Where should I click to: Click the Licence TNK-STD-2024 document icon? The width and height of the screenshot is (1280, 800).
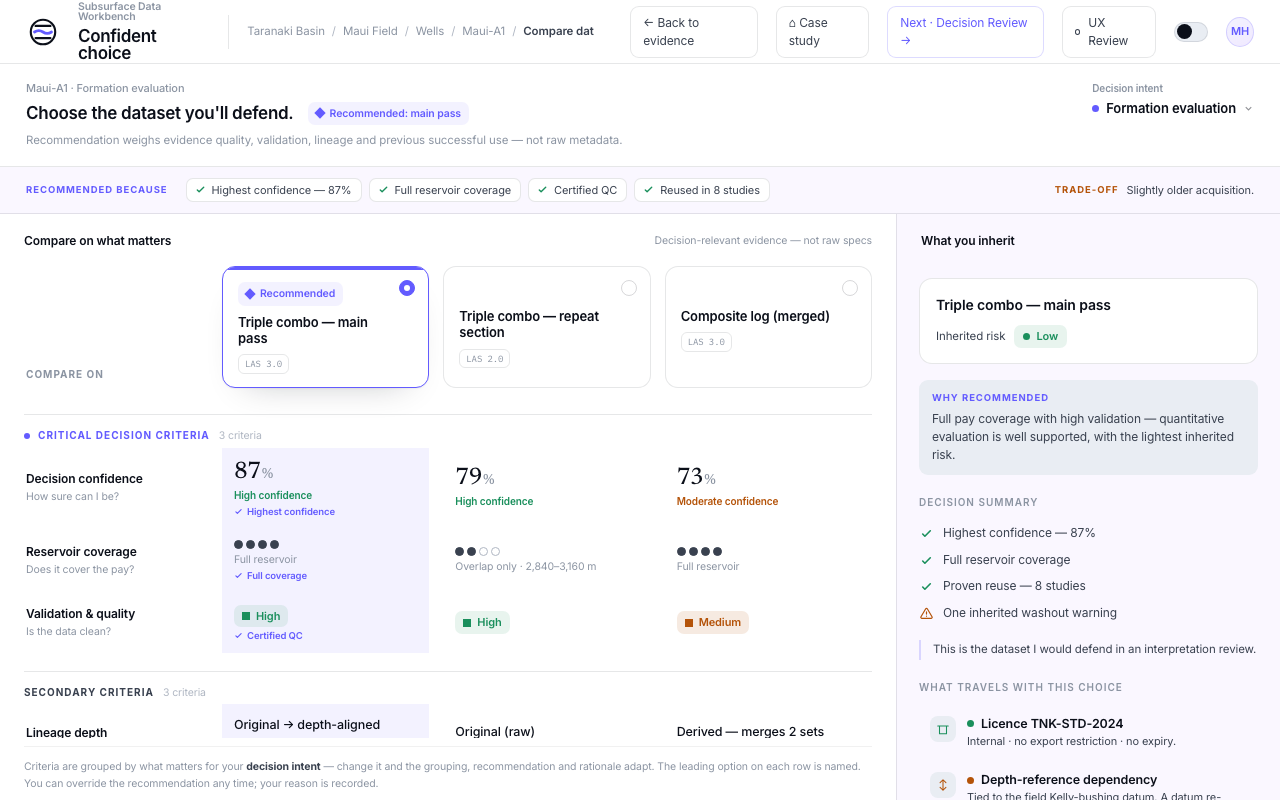942,729
